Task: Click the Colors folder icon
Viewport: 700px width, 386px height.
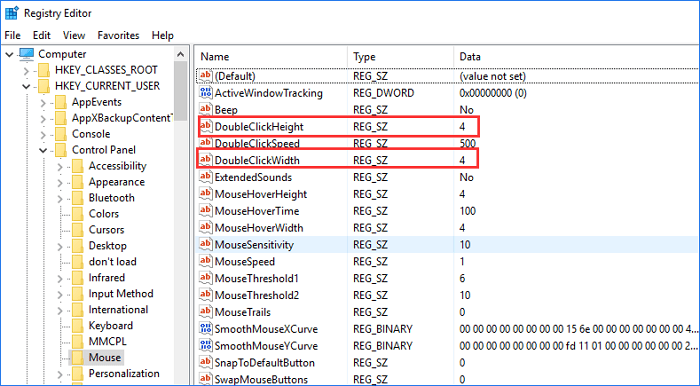Action: (78, 214)
